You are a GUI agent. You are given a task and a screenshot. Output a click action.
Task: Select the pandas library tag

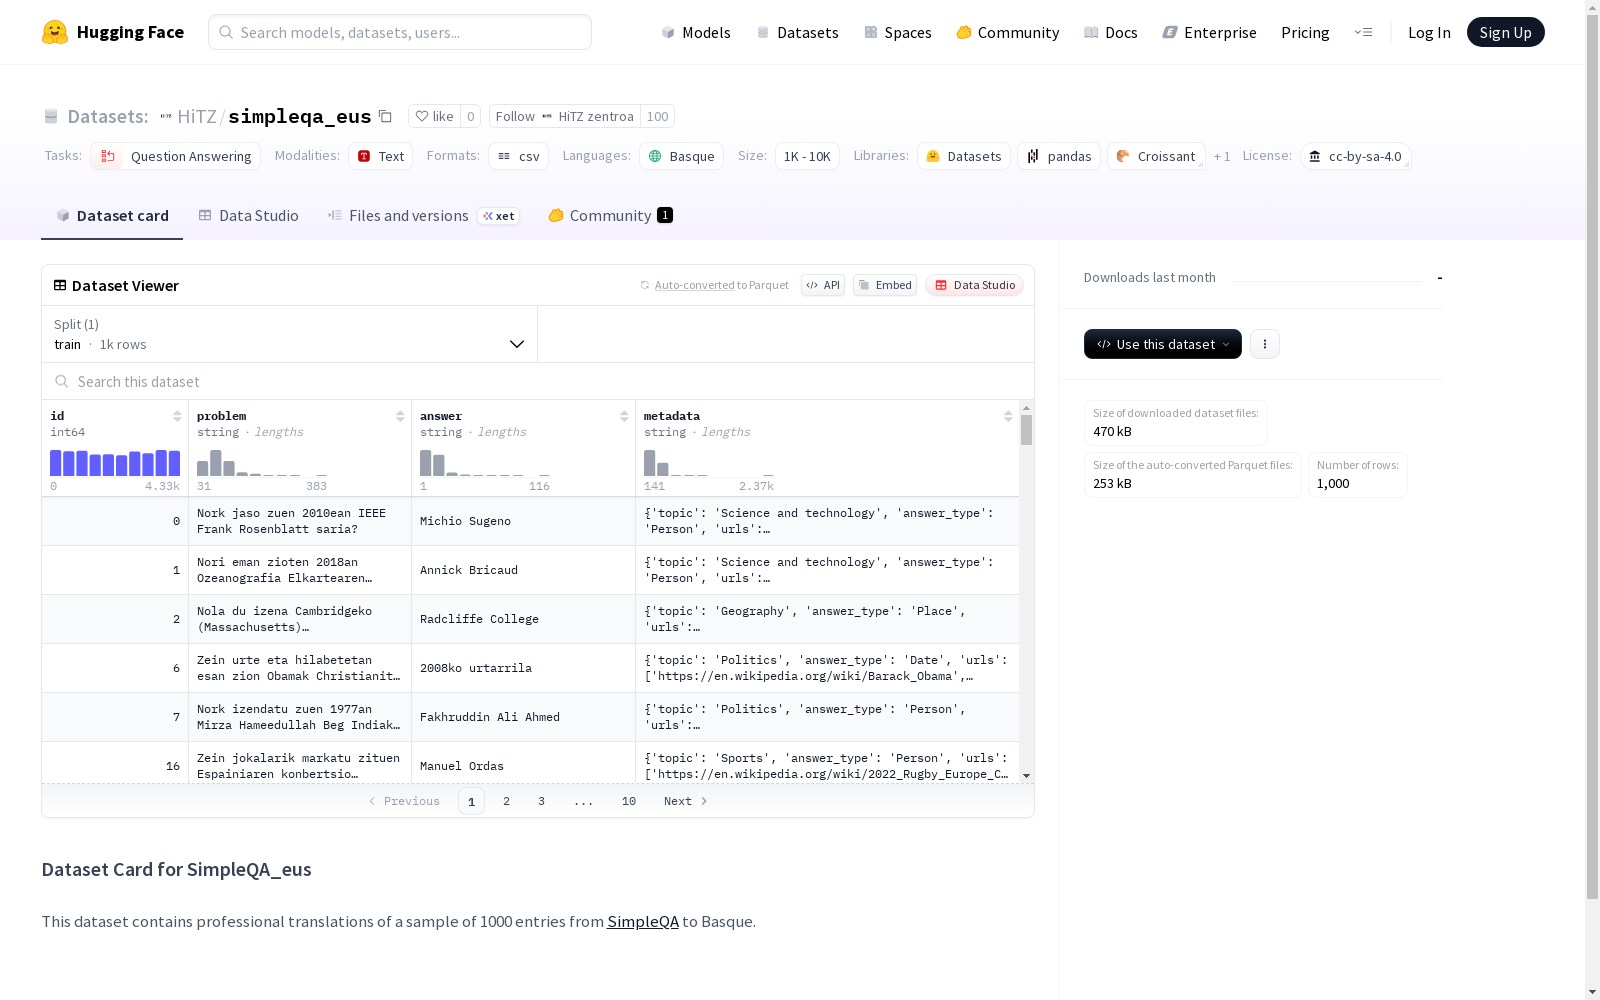tap(1059, 156)
